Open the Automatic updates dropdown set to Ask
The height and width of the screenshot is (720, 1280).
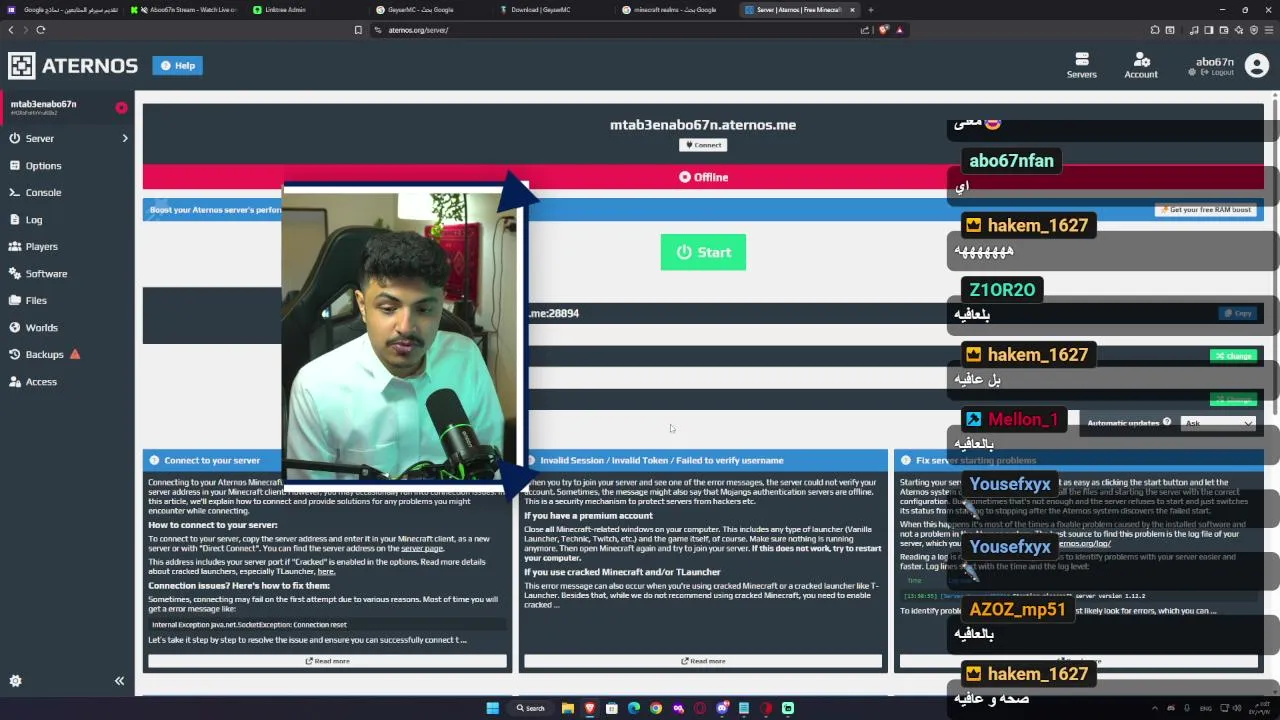coord(1218,423)
